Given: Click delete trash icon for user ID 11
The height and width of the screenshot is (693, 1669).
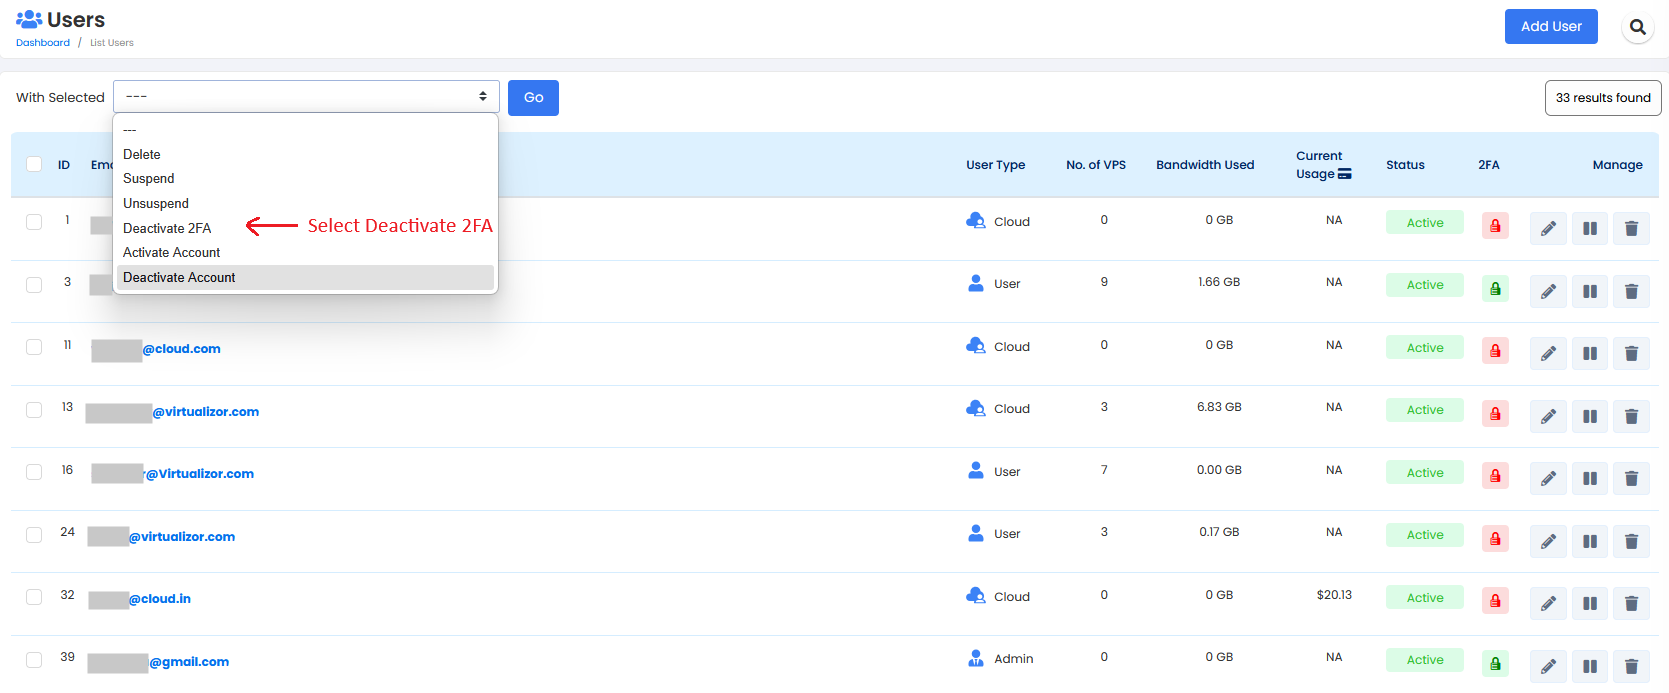Looking at the screenshot, I should [1631, 354].
